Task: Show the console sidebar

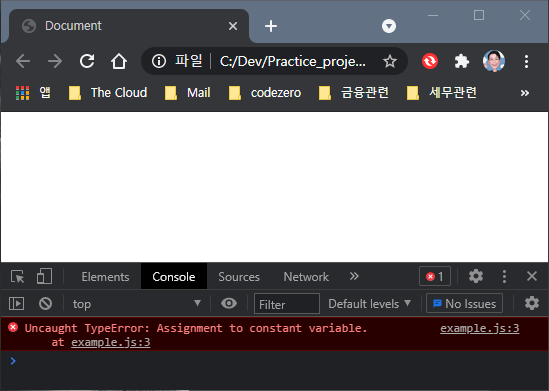Action: pyautogui.click(x=16, y=303)
